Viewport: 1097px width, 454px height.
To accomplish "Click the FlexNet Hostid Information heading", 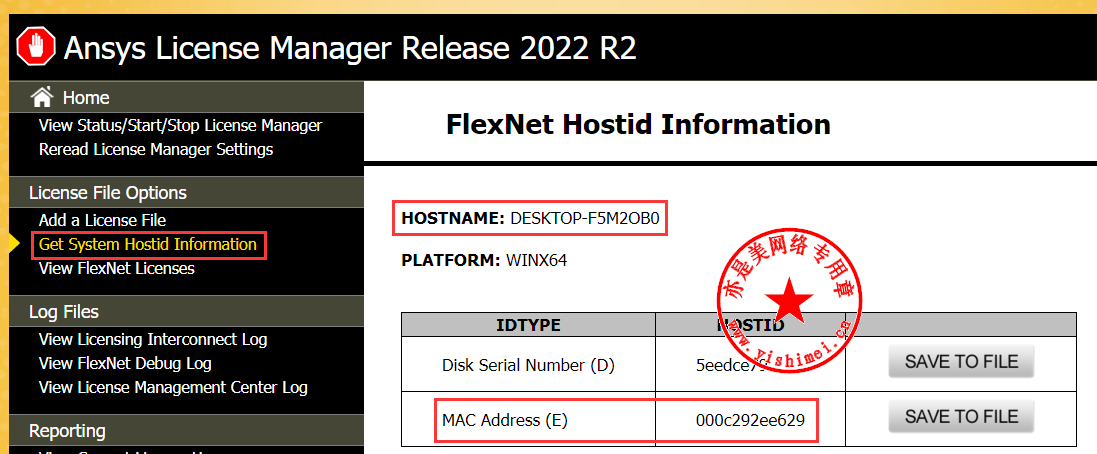I will tap(638, 125).
